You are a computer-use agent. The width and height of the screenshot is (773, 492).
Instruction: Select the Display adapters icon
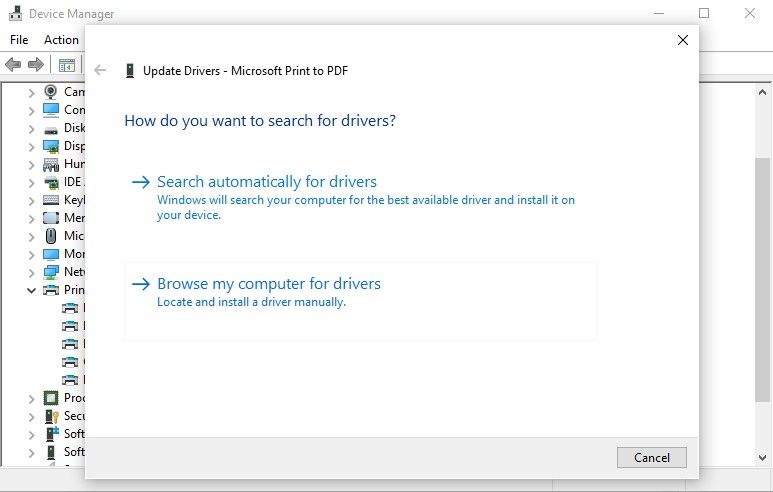click(x=51, y=146)
